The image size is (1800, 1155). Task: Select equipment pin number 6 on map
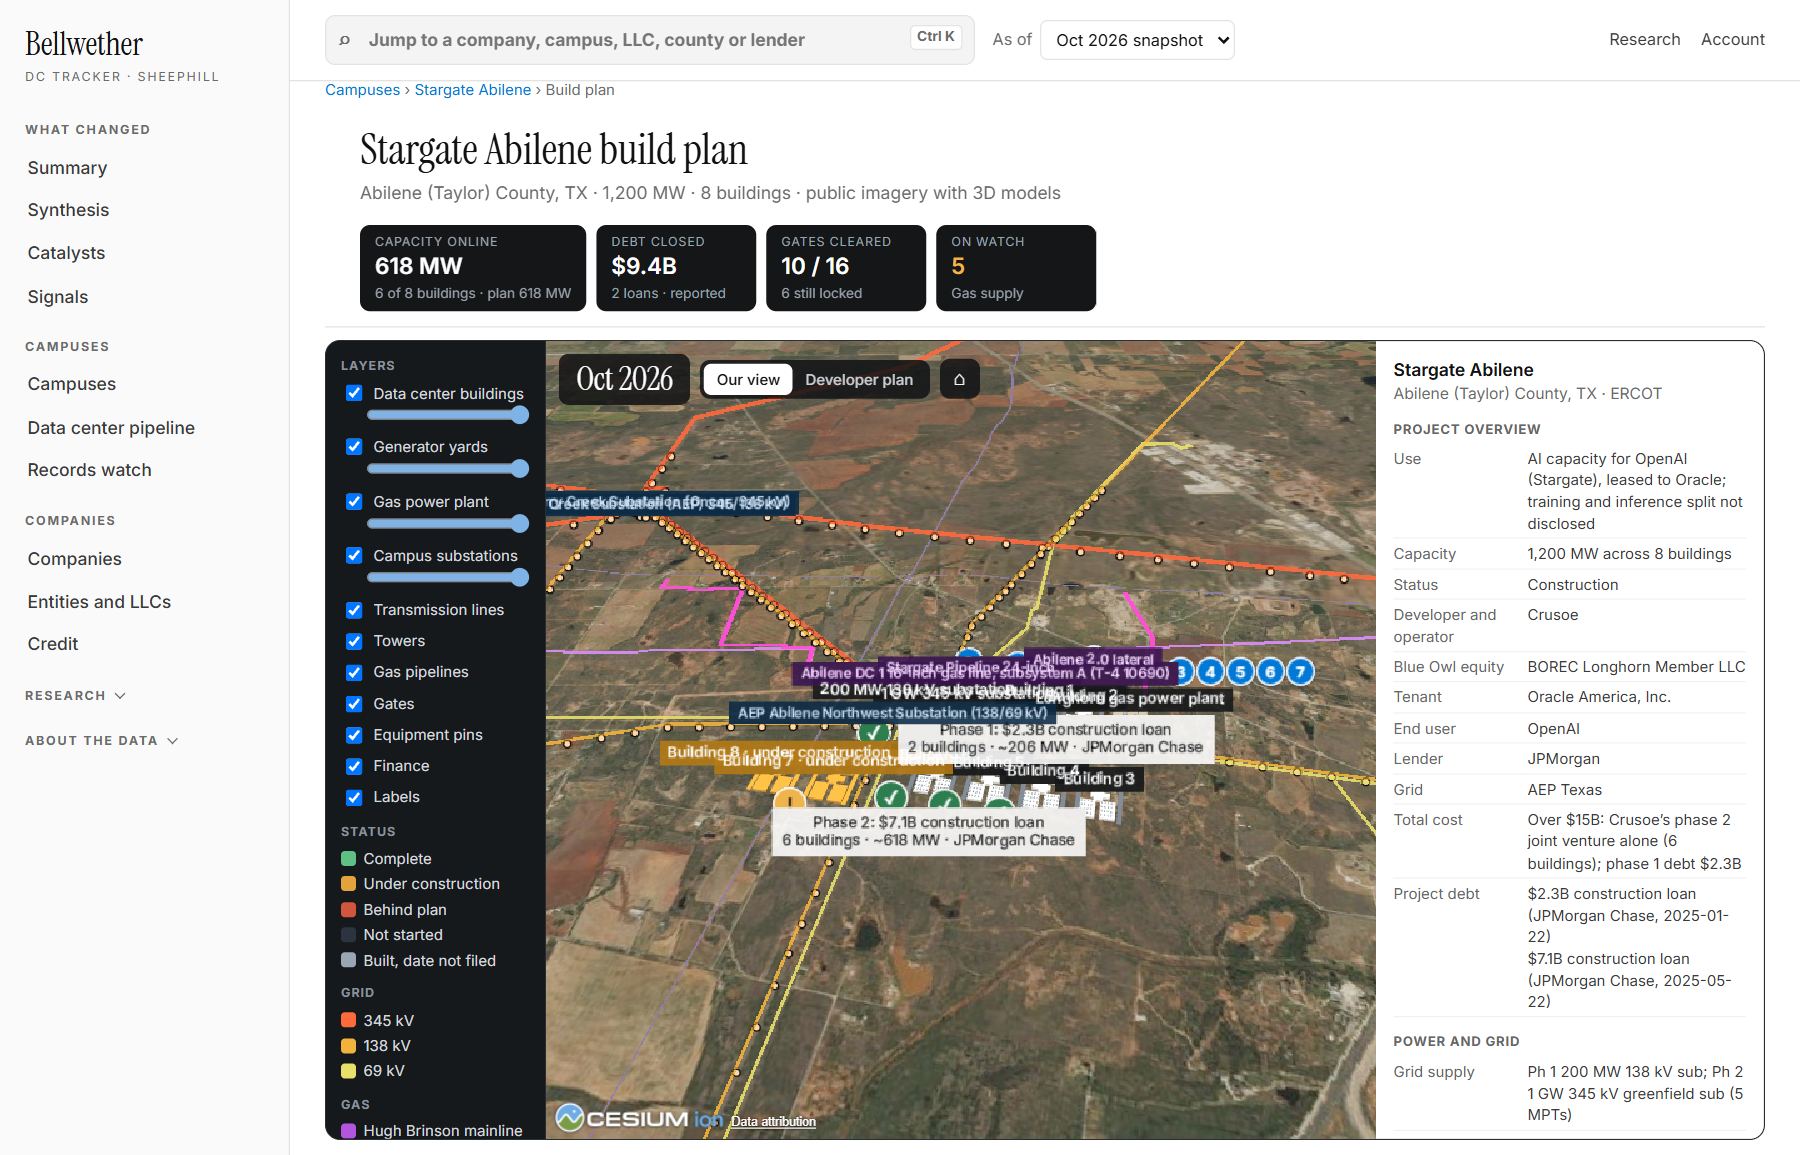pos(1270,672)
